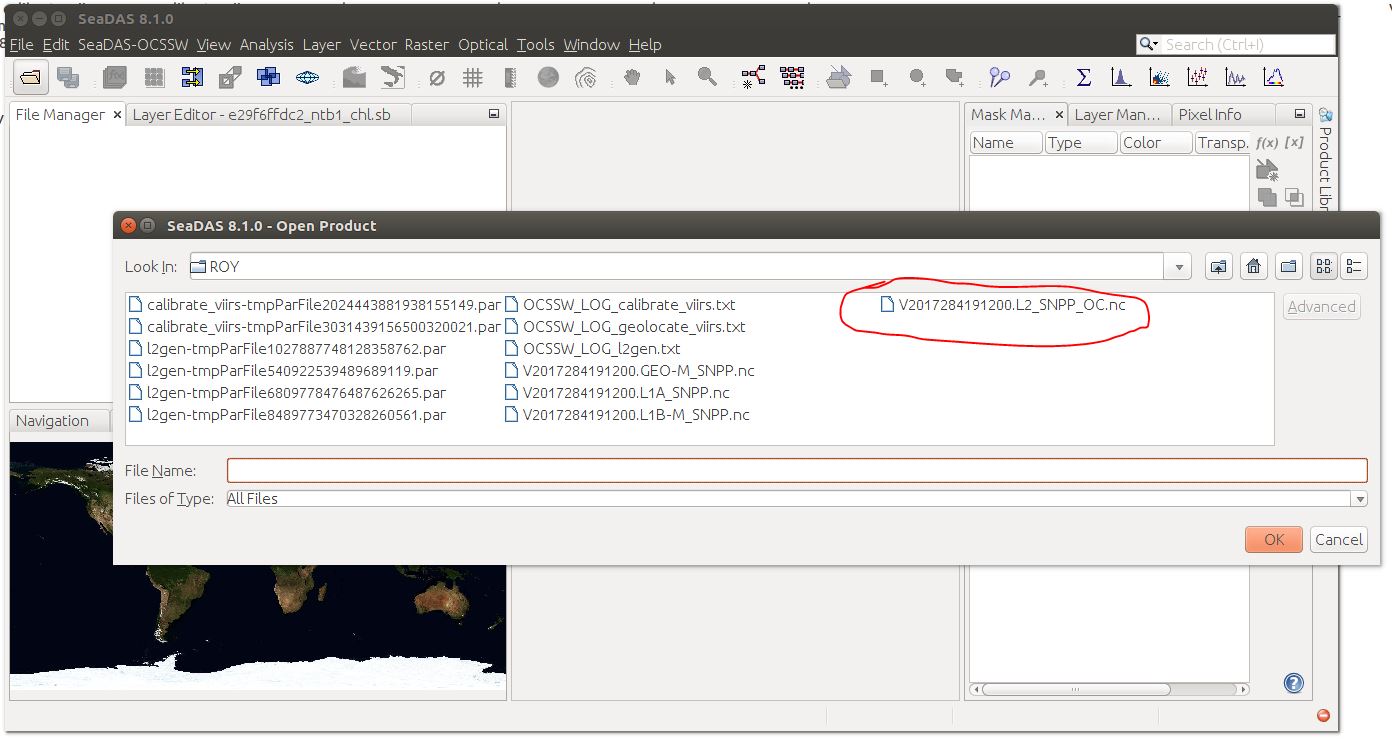Select the draw ellipse geometry tool
This screenshot has height=745, width=1392.
click(917, 77)
